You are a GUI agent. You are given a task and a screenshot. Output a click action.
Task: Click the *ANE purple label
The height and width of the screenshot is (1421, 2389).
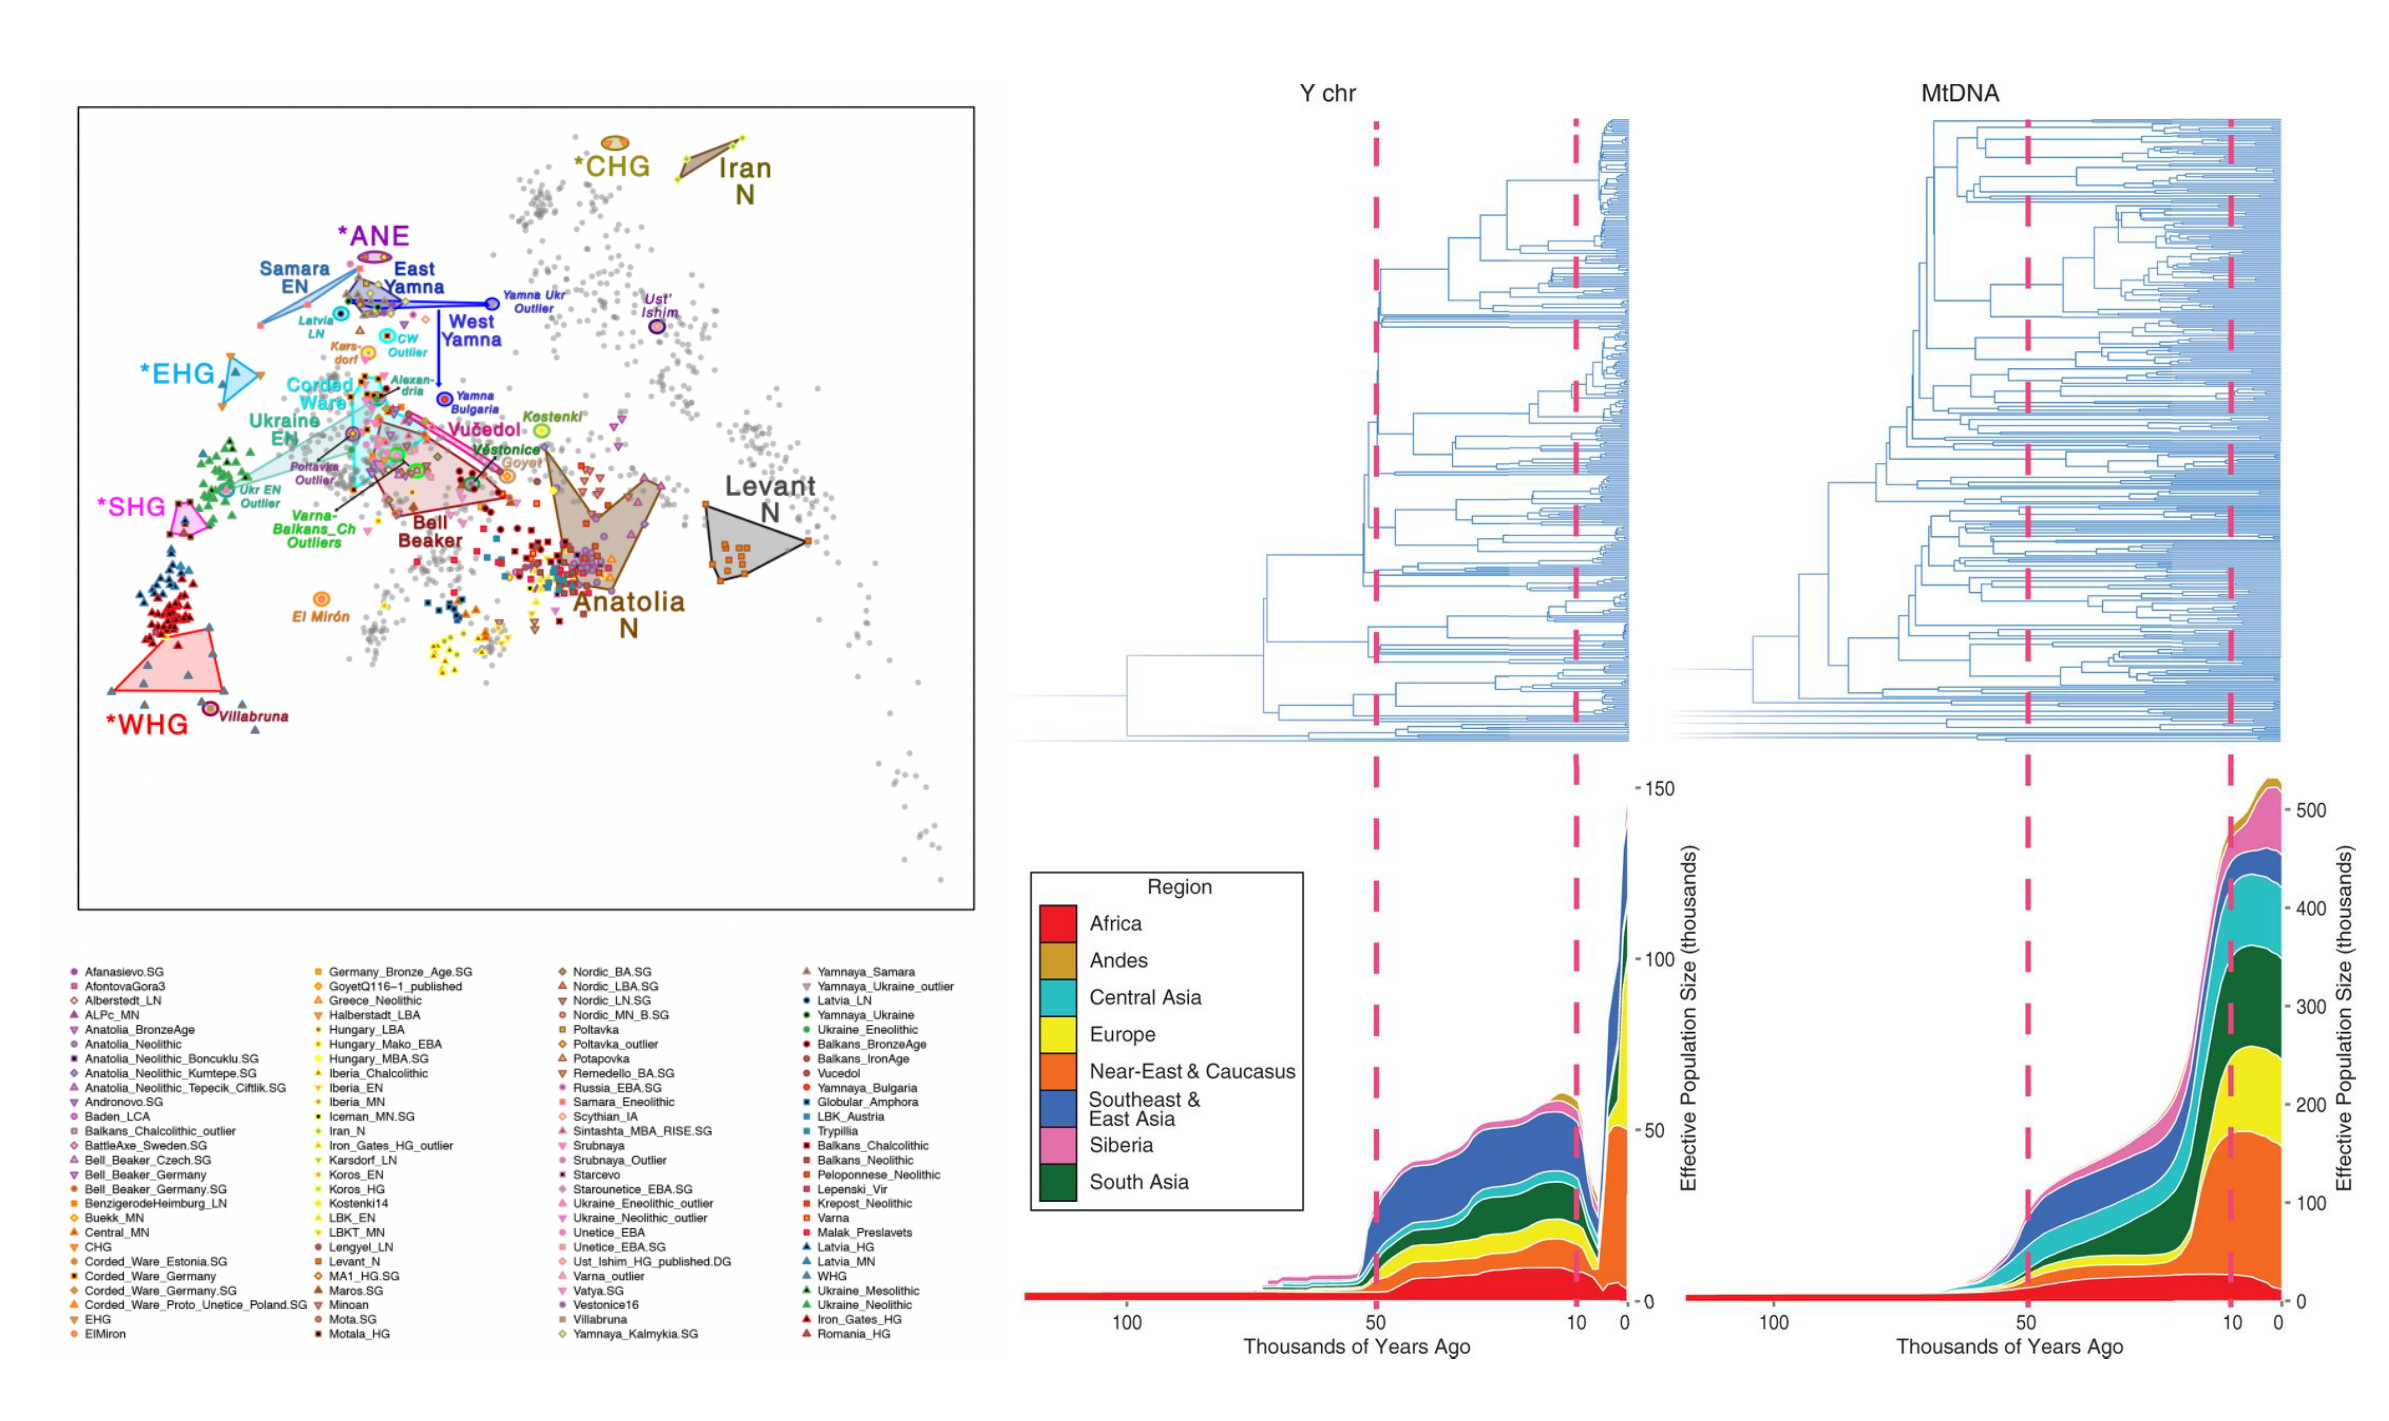pos(373,236)
